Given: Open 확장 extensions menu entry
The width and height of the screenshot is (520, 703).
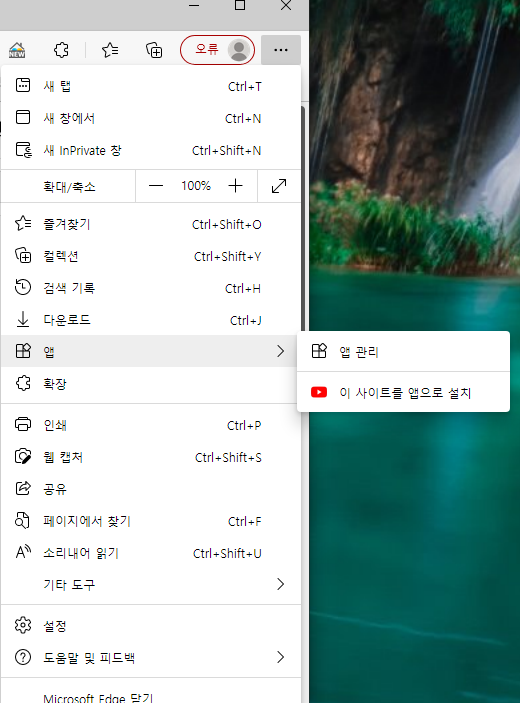Looking at the screenshot, I should (151, 383).
